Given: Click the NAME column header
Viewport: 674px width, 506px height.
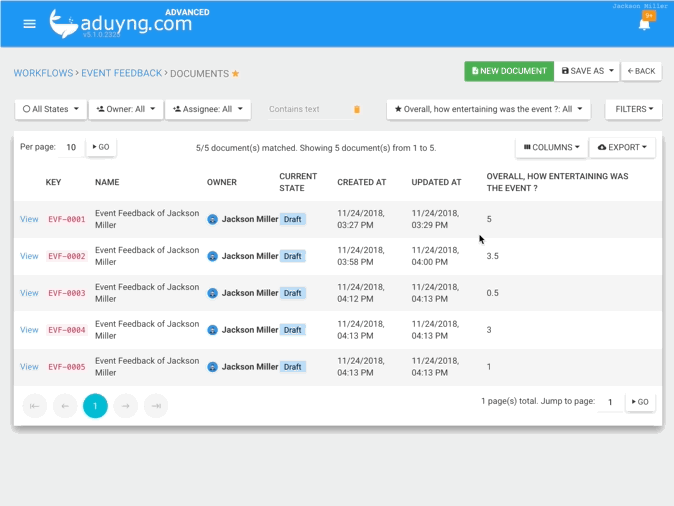Looking at the screenshot, I should point(107,182).
